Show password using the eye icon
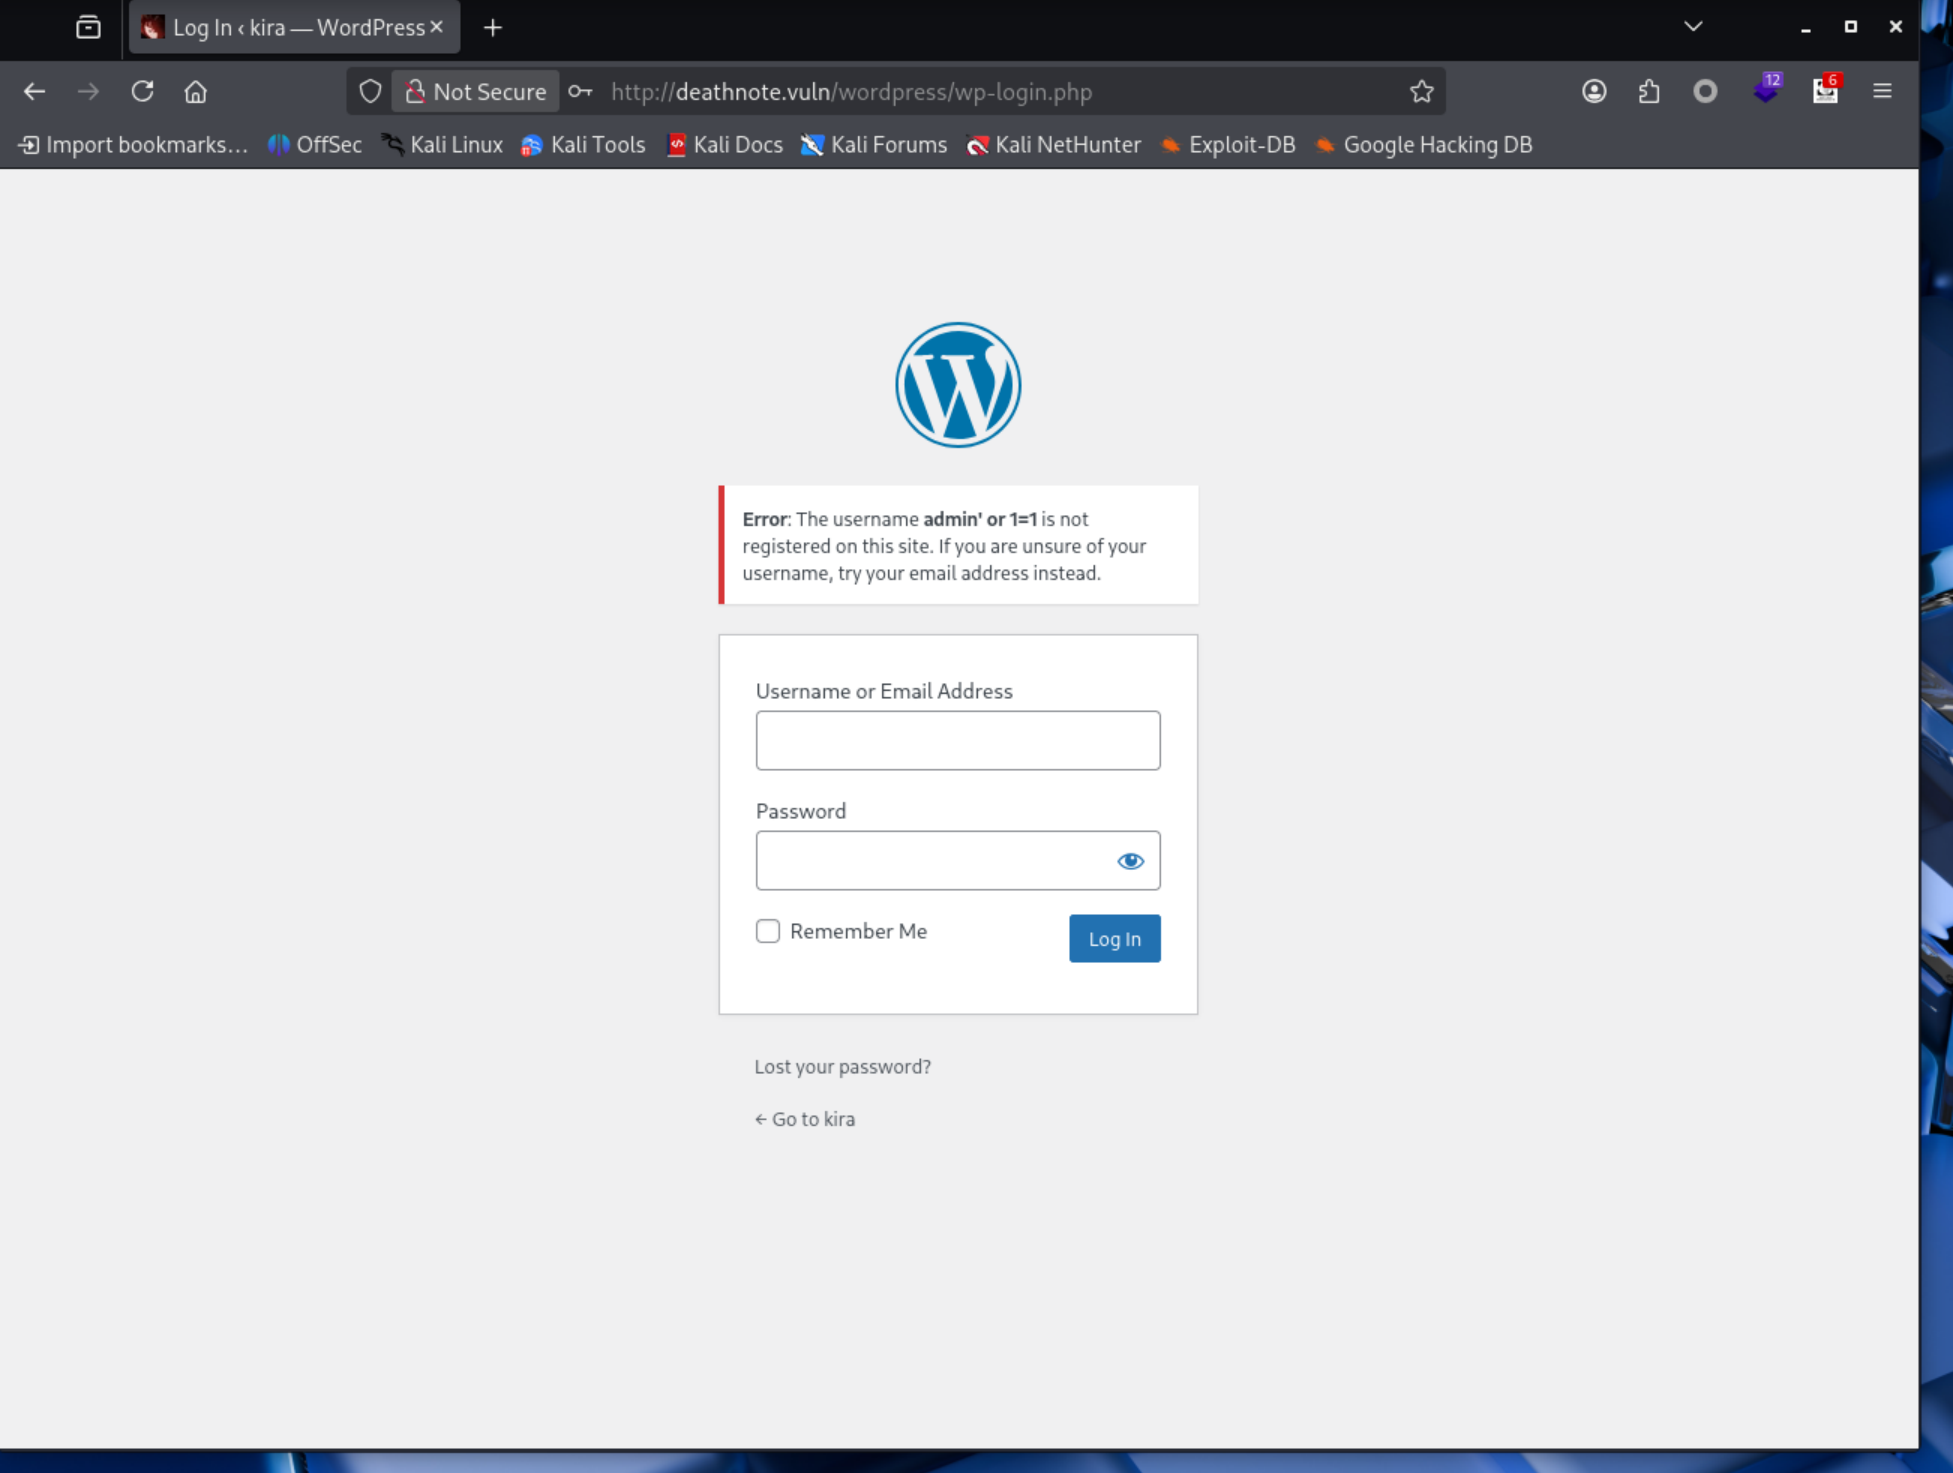The image size is (1953, 1473). coord(1130,860)
